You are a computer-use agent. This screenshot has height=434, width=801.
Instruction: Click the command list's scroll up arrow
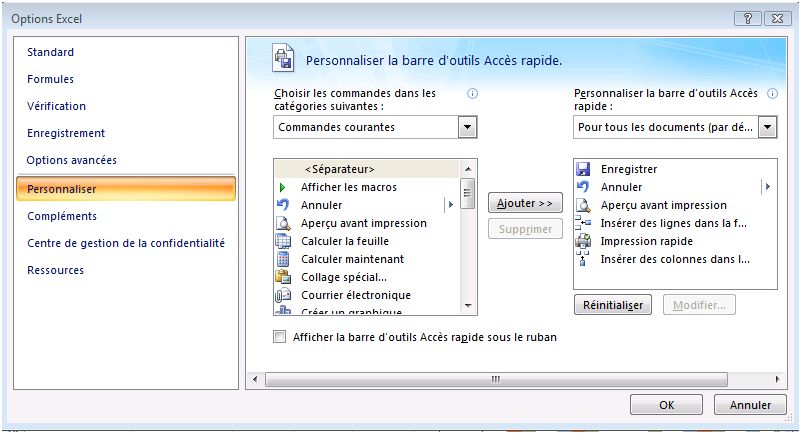[468, 168]
